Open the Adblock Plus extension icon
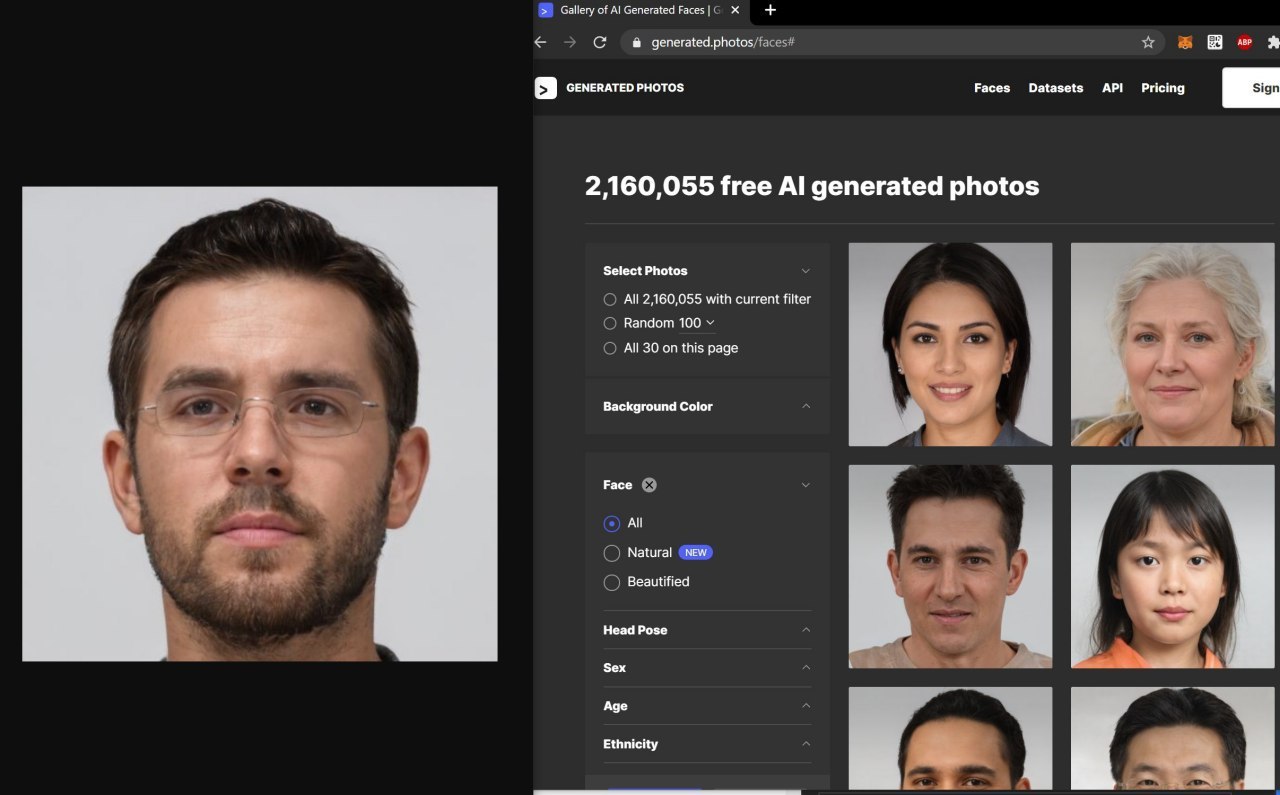The height and width of the screenshot is (795, 1280). point(1245,42)
